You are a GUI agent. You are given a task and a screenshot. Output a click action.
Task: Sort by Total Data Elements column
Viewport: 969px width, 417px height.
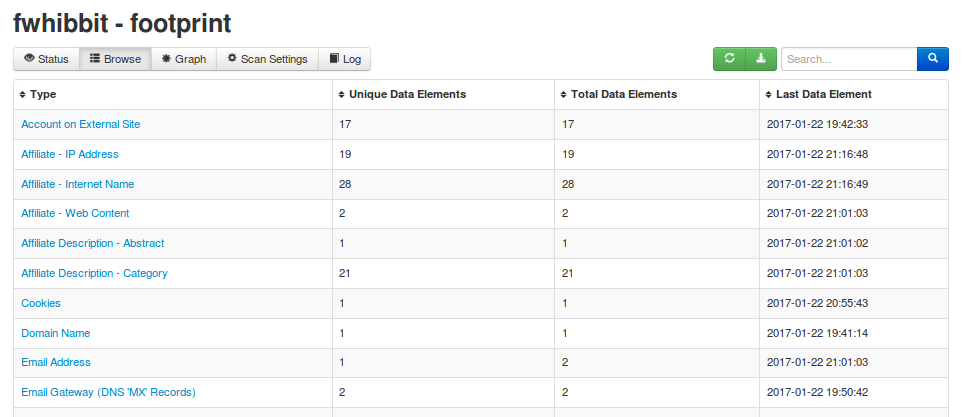564,95
